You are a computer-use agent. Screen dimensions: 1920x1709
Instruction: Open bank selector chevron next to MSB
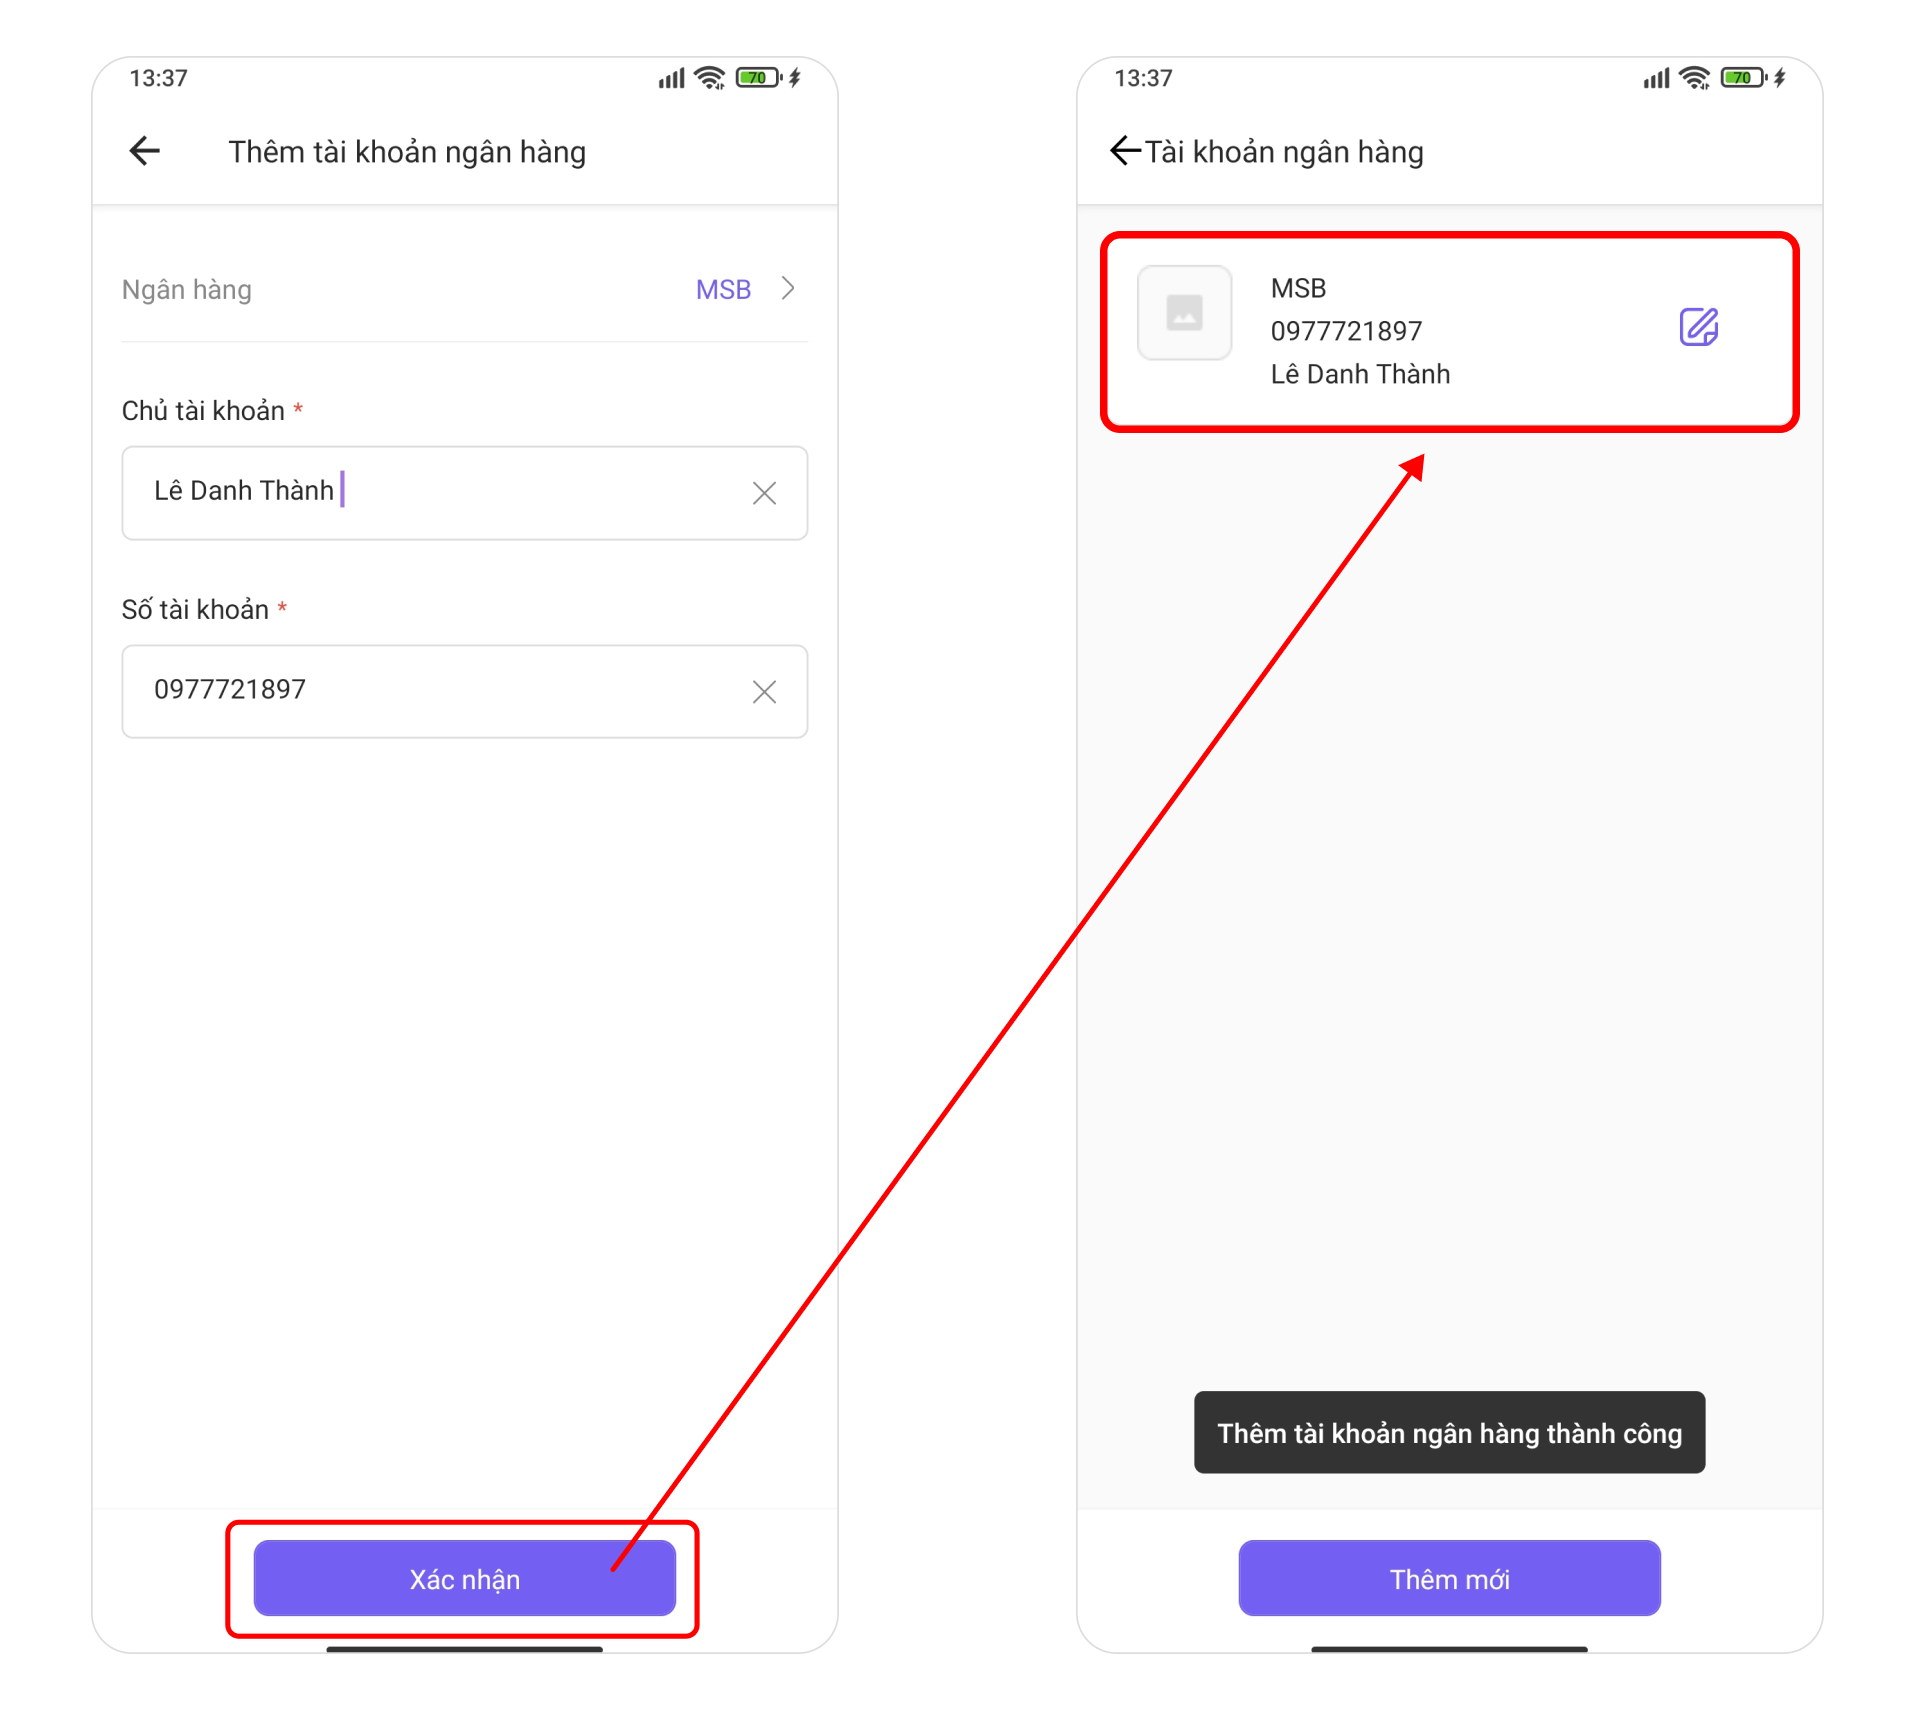tap(788, 289)
